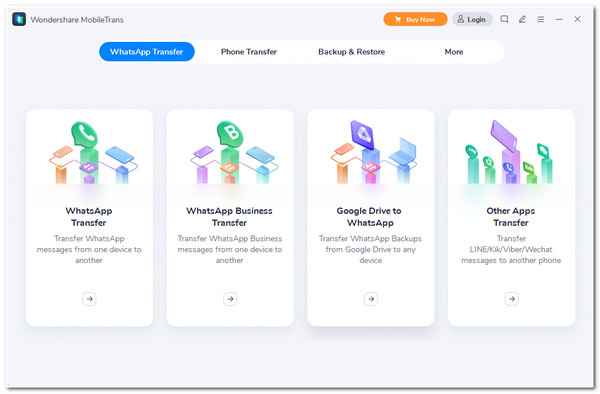Click the Google Drive to WhatsApp illustration
This screenshot has width=600, height=394.
point(373,152)
